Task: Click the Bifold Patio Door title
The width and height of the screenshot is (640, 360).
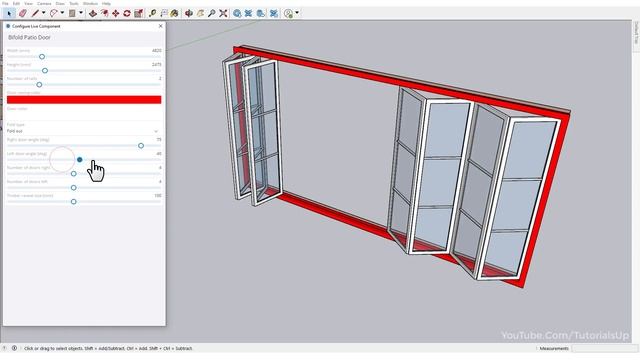Action: coord(29,37)
